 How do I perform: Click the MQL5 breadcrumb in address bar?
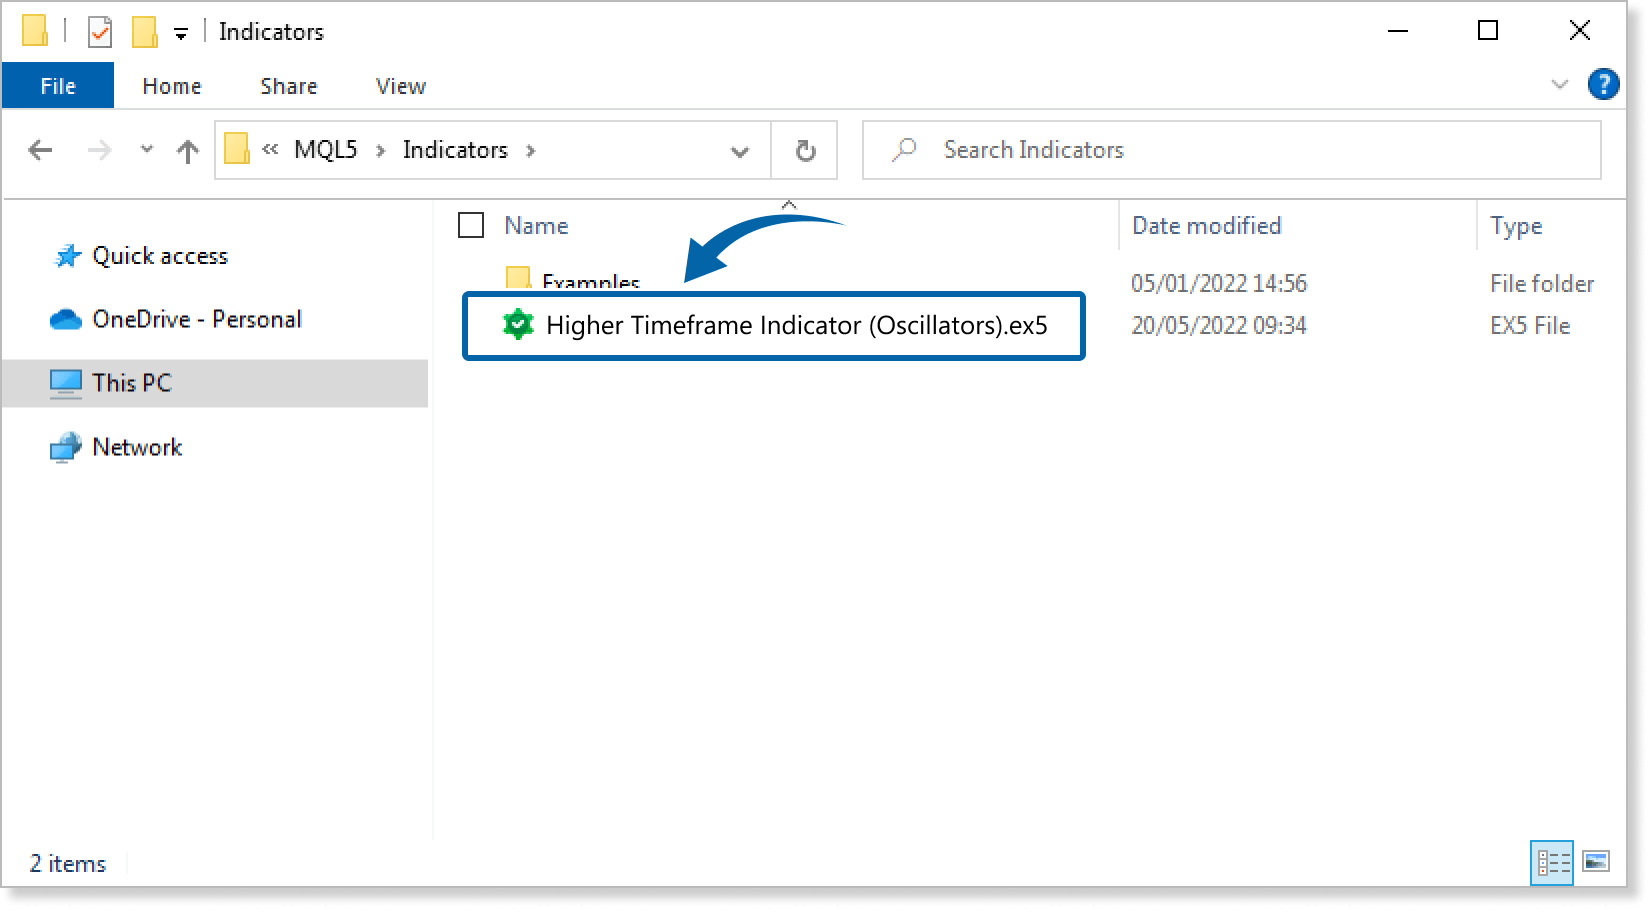point(325,150)
